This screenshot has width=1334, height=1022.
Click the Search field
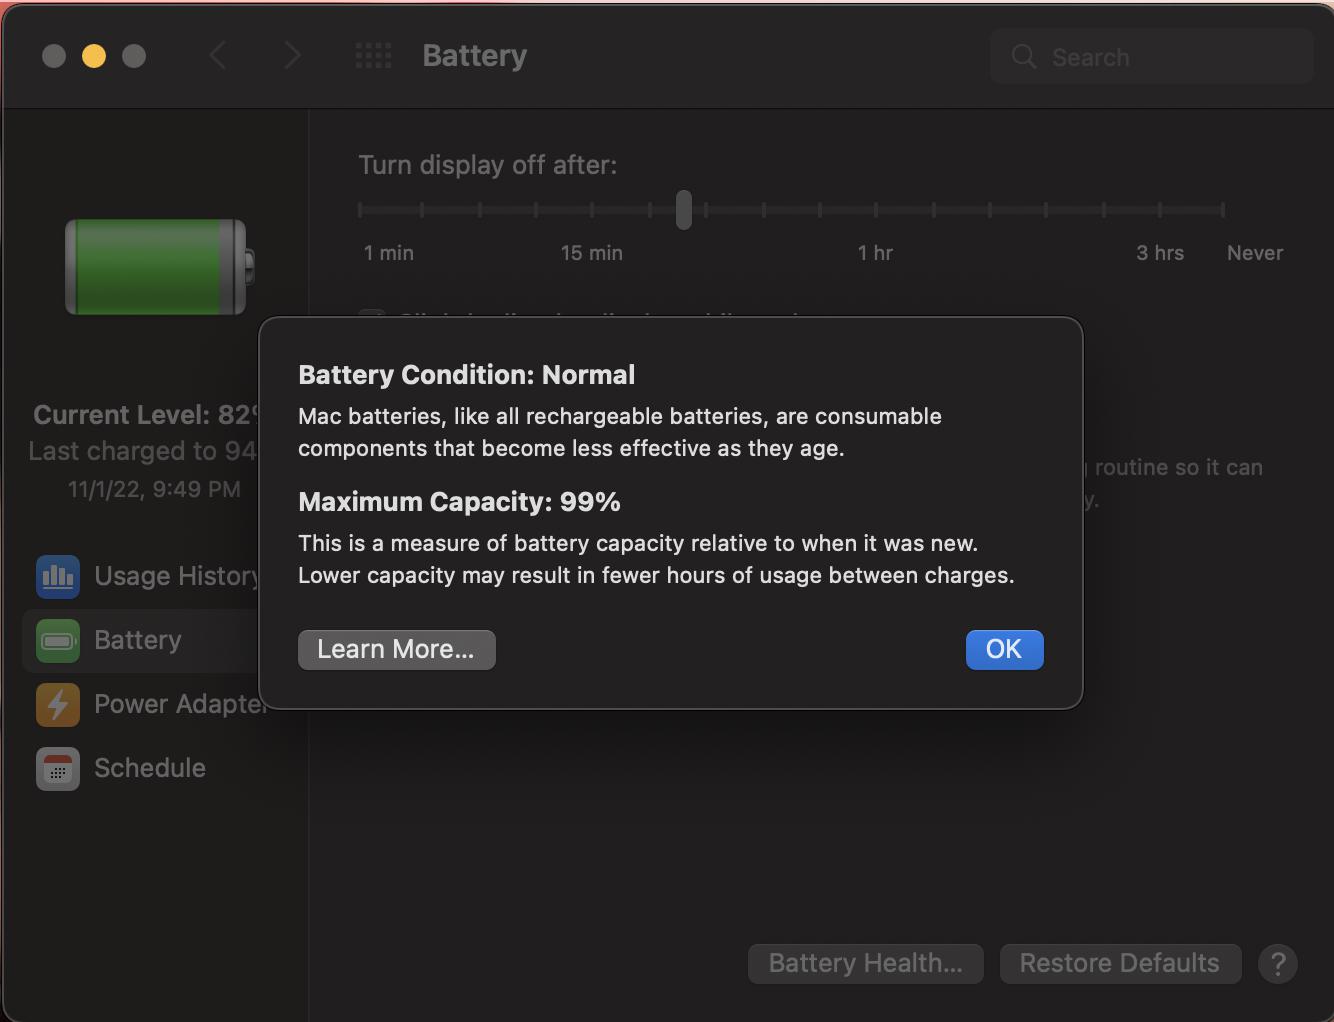(1152, 57)
